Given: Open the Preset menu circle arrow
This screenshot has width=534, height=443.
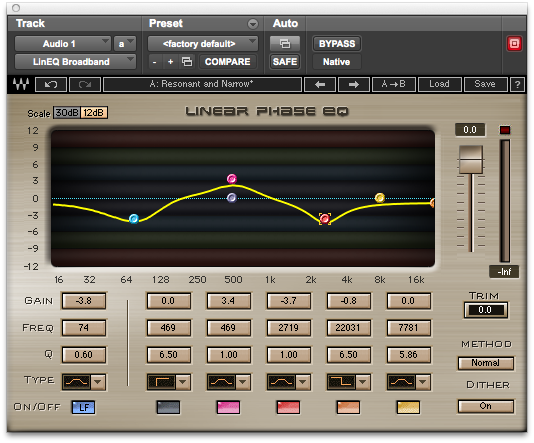Looking at the screenshot, I should click(x=253, y=24).
